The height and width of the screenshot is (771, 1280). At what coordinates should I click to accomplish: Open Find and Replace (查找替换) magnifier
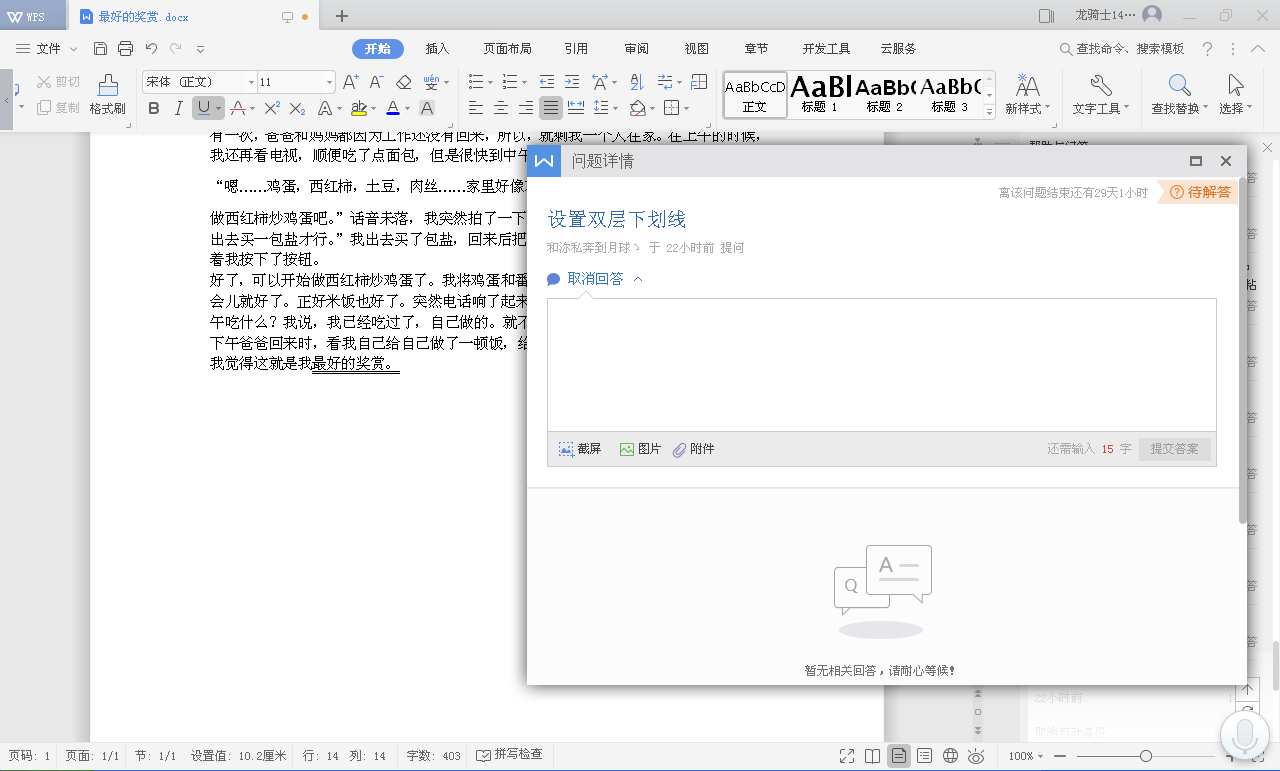[x=1179, y=95]
